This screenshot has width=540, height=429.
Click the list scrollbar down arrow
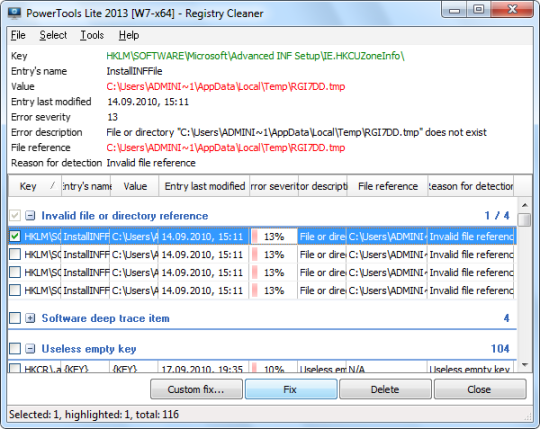tap(525, 365)
